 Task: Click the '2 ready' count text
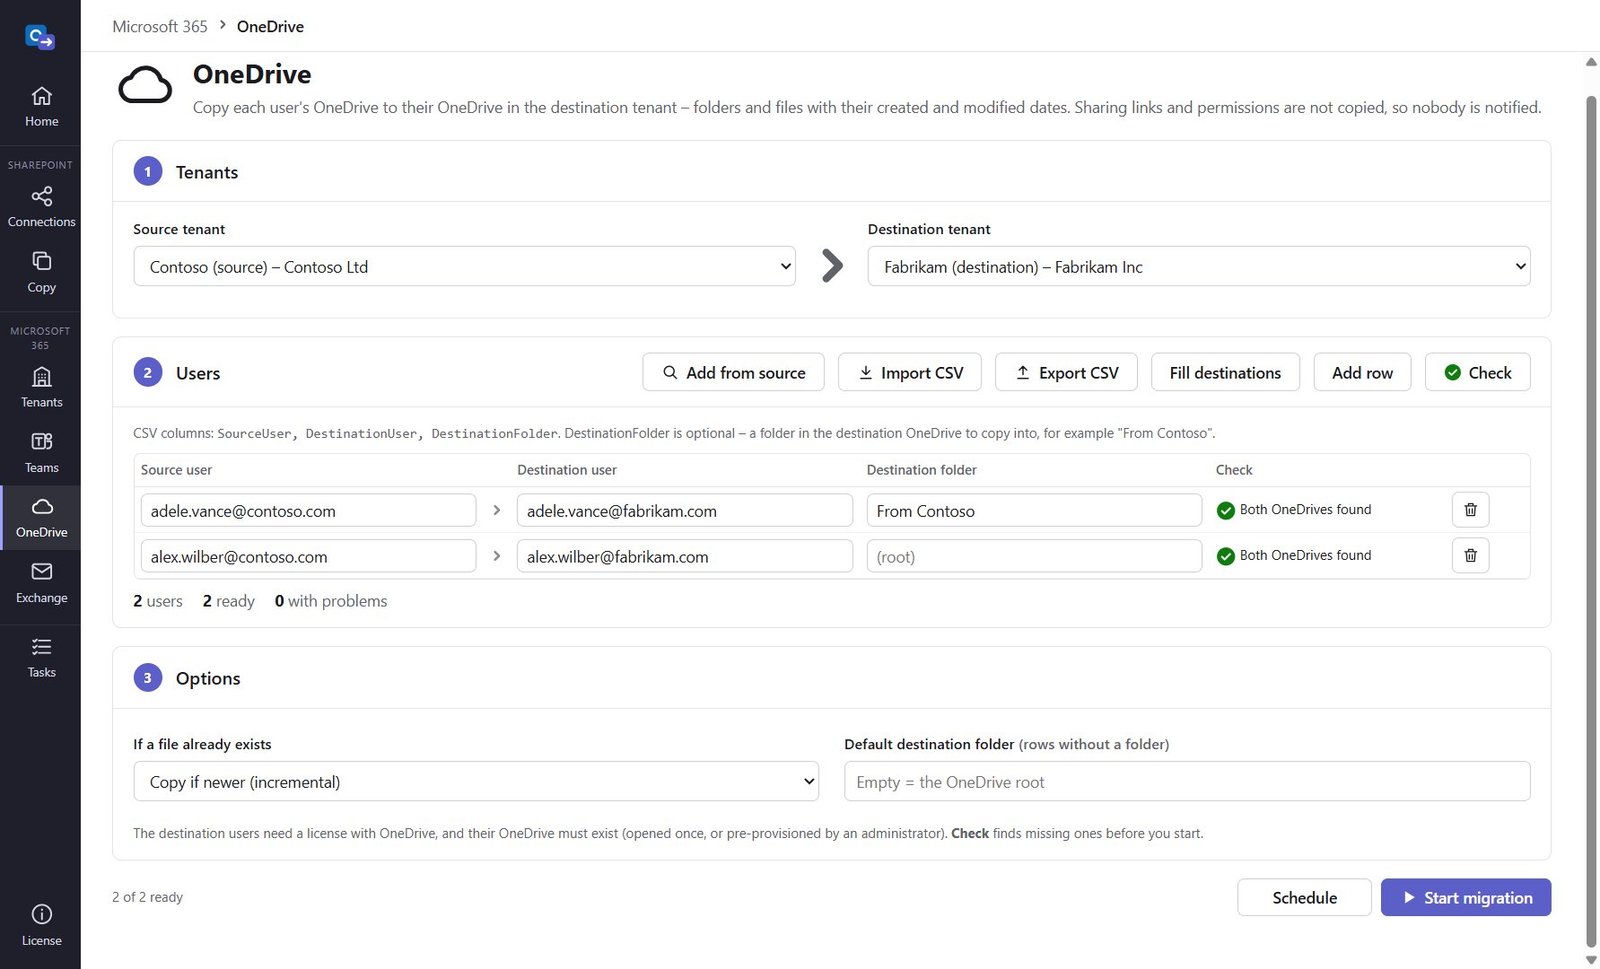pyautogui.click(x=228, y=601)
